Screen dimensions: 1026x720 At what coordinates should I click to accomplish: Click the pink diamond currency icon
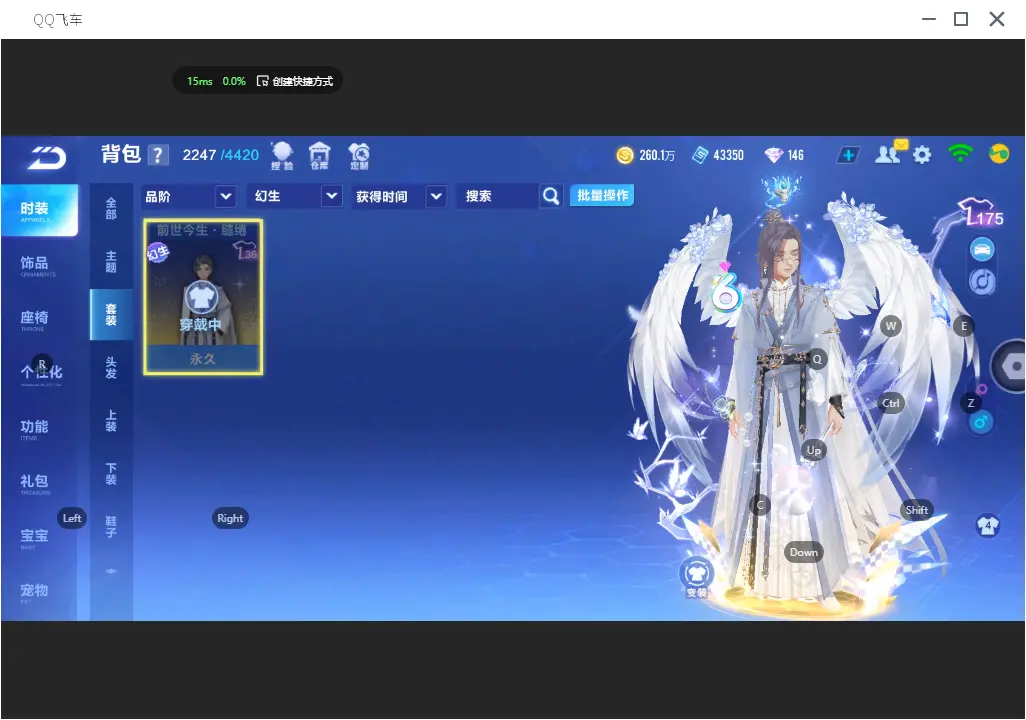(773, 155)
